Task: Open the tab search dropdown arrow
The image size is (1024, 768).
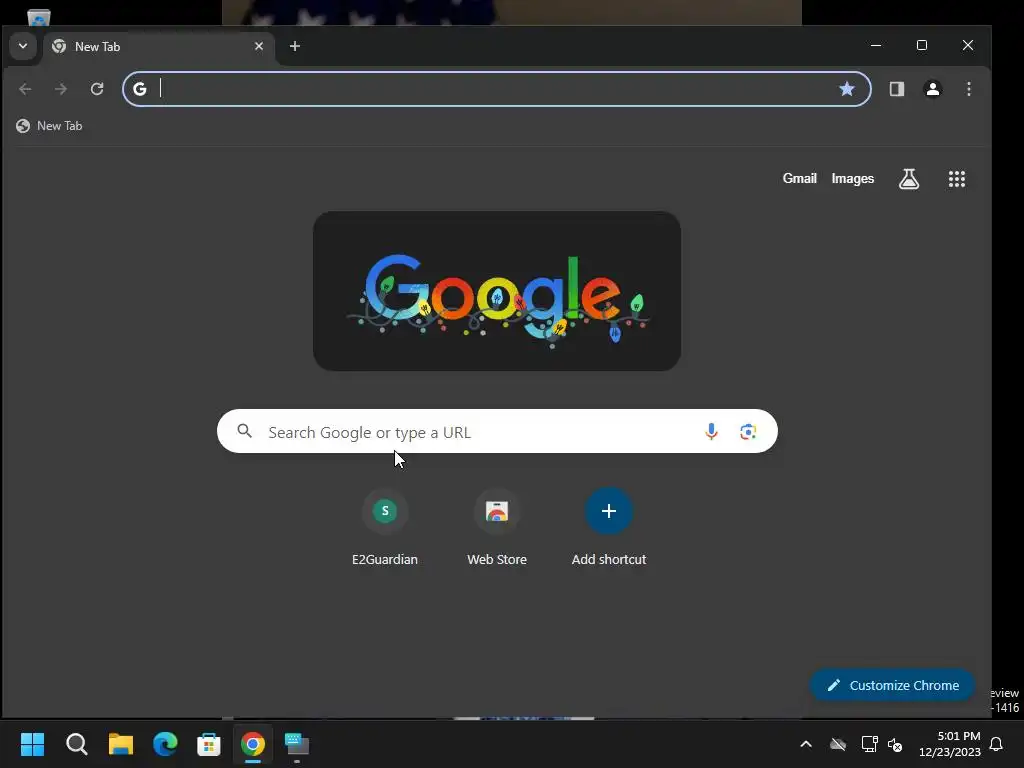Action: click(x=23, y=46)
